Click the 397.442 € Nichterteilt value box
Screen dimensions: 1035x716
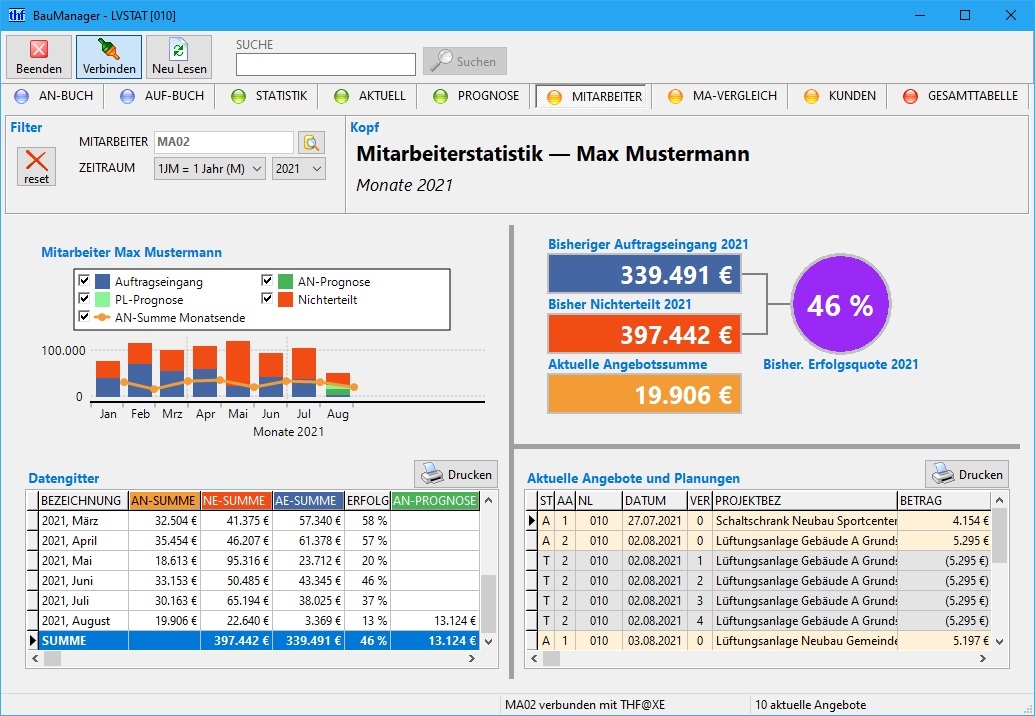pyautogui.click(x=644, y=334)
